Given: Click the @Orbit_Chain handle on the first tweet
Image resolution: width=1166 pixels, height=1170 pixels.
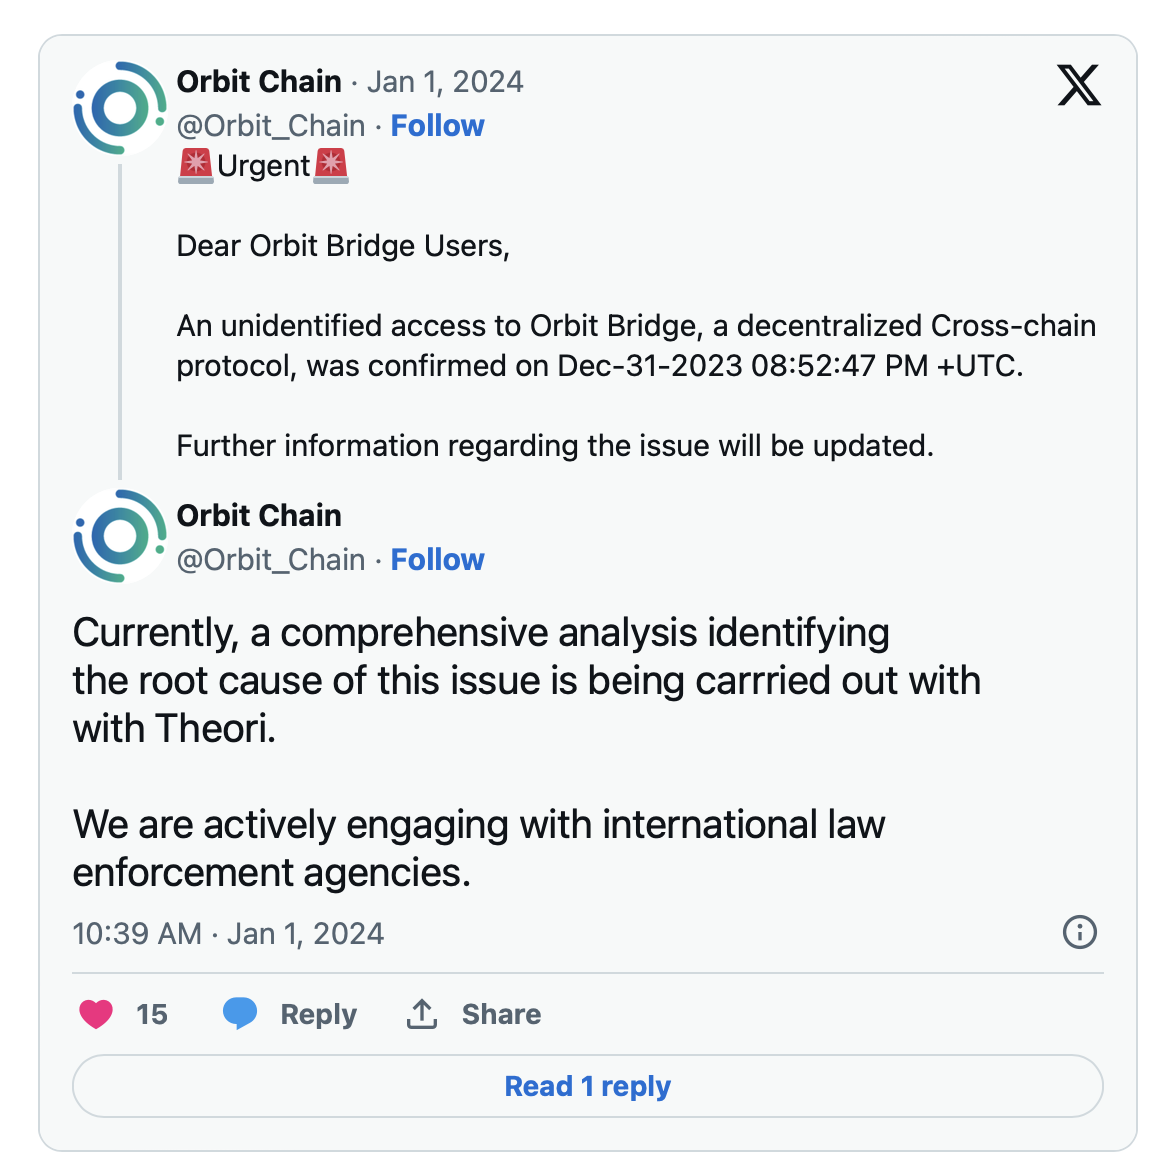Looking at the screenshot, I should tap(271, 126).
